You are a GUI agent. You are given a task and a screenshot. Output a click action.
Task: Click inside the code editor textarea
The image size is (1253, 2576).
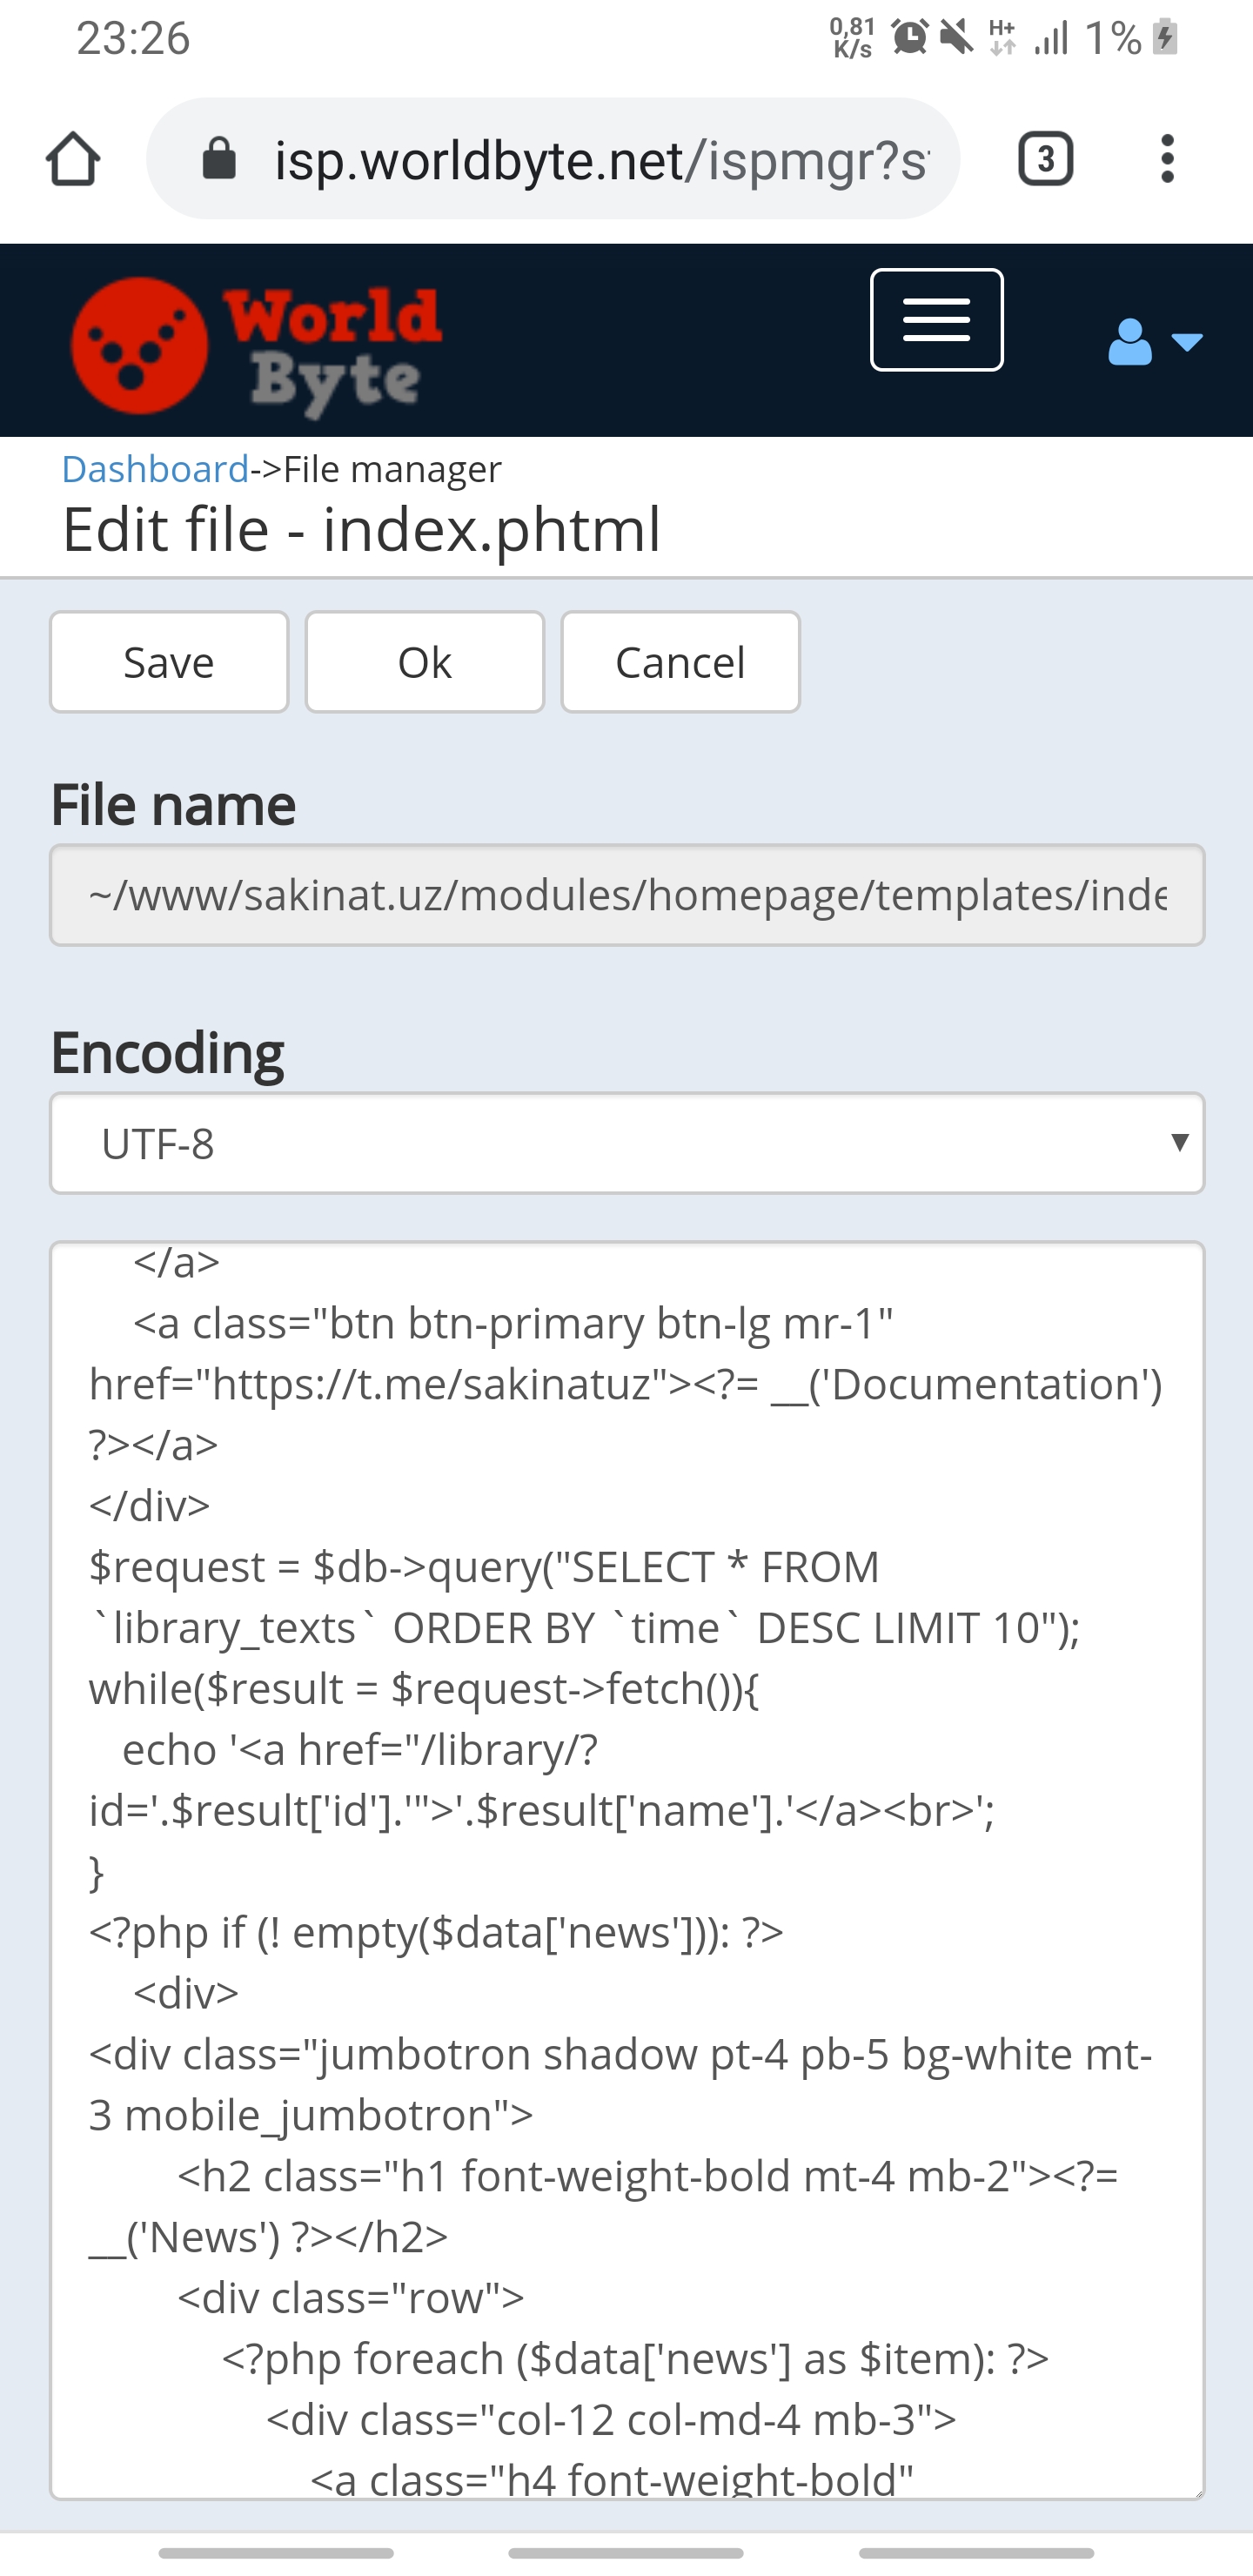point(627,1870)
